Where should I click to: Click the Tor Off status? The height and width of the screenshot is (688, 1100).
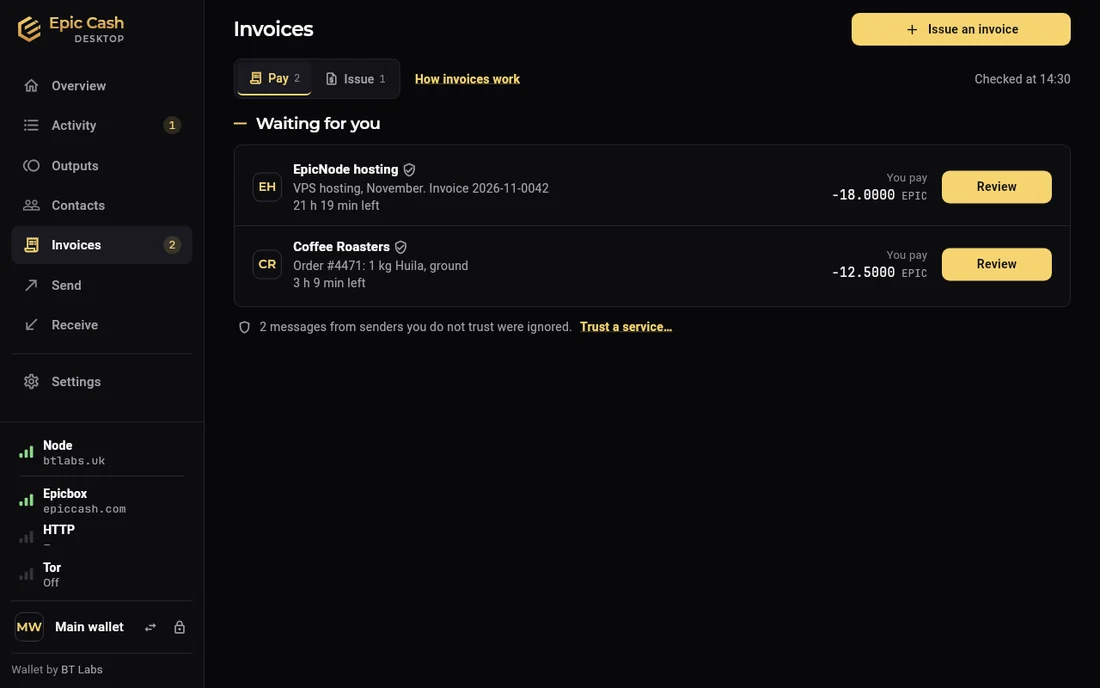[51, 583]
